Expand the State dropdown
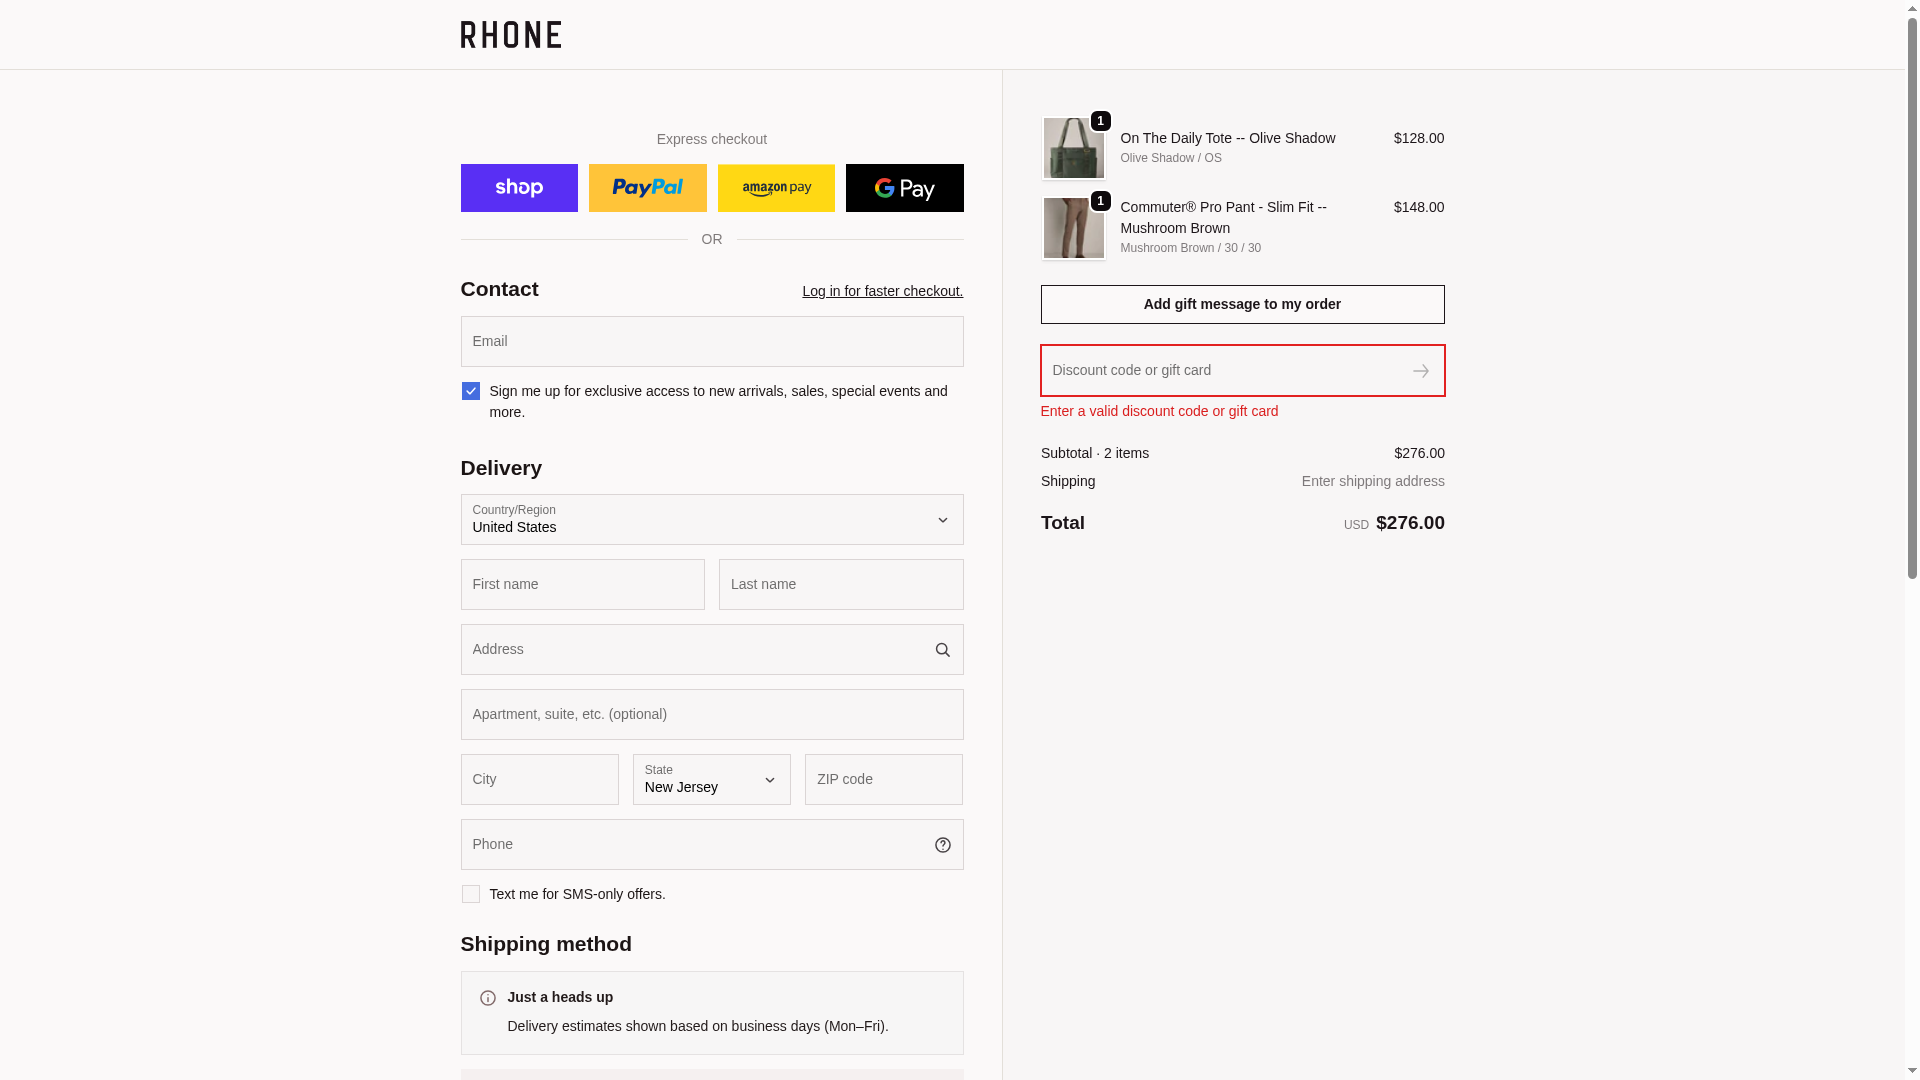Image resolution: width=1920 pixels, height=1080 pixels. [711, 780]
